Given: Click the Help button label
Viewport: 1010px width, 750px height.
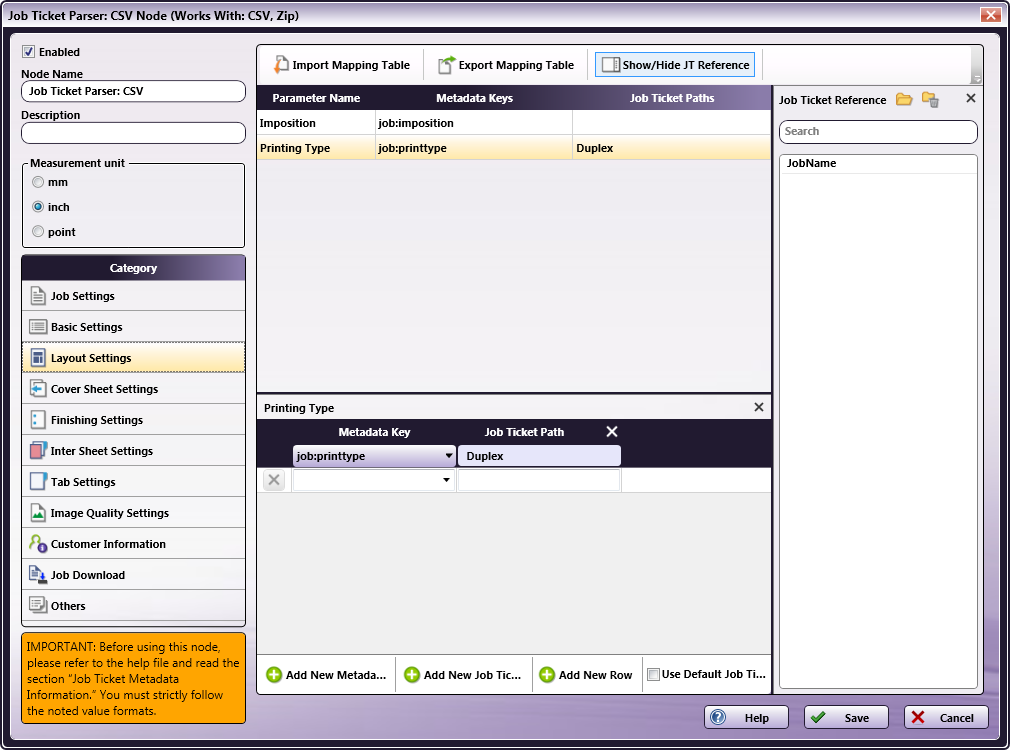Looking at the screenshot, I should [x=756, y=718].
